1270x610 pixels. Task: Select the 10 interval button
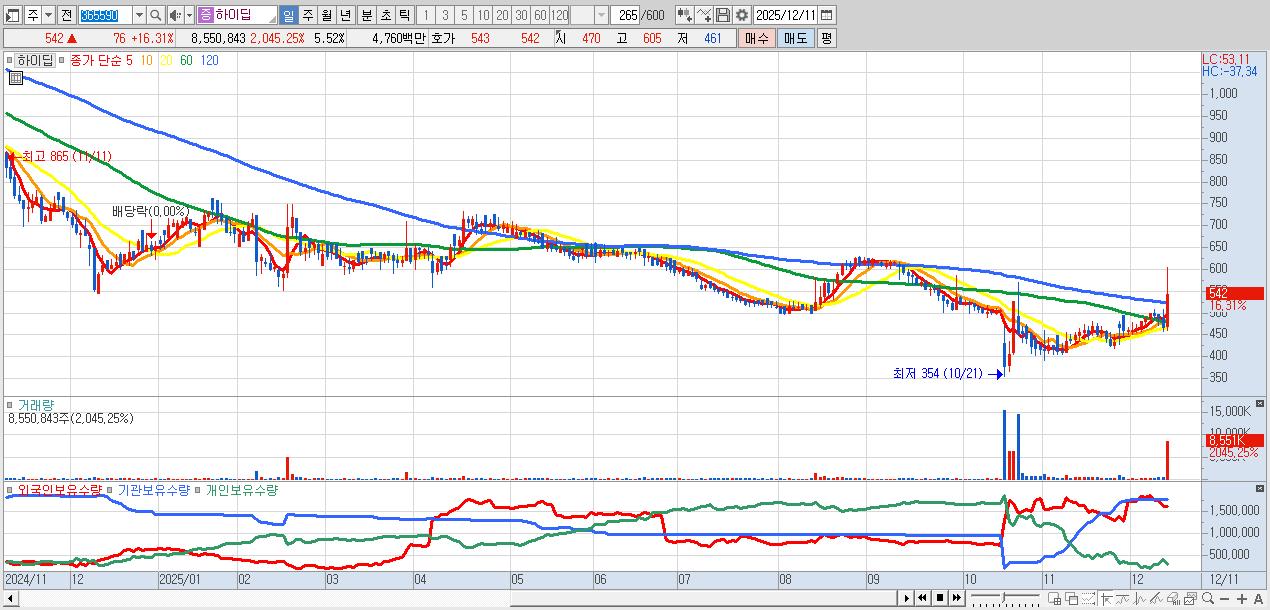click(x=484, y=15)
